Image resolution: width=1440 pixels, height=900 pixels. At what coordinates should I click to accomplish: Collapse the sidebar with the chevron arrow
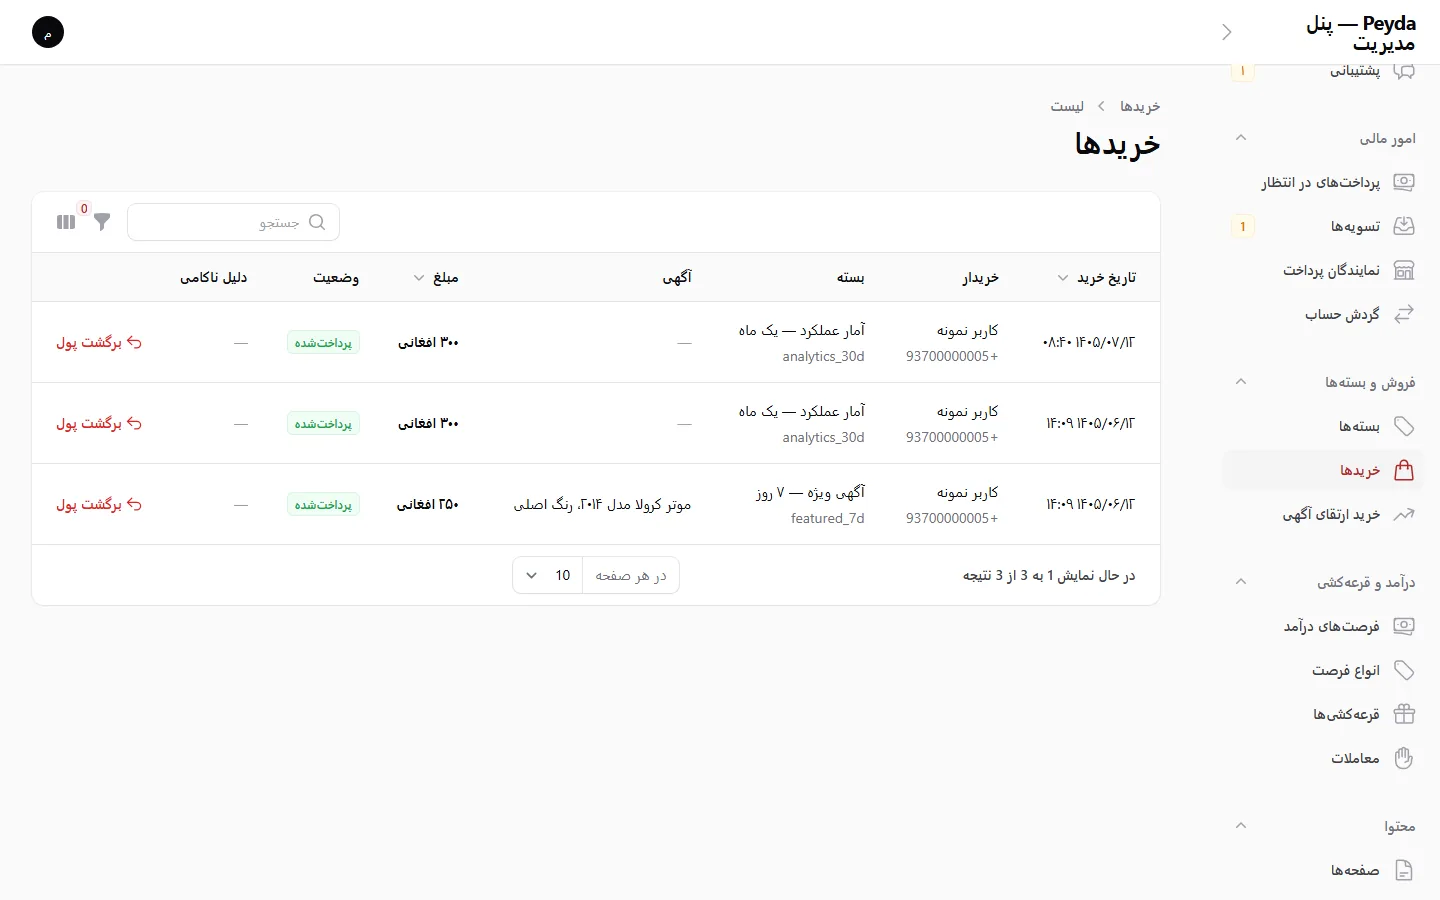1227,32
